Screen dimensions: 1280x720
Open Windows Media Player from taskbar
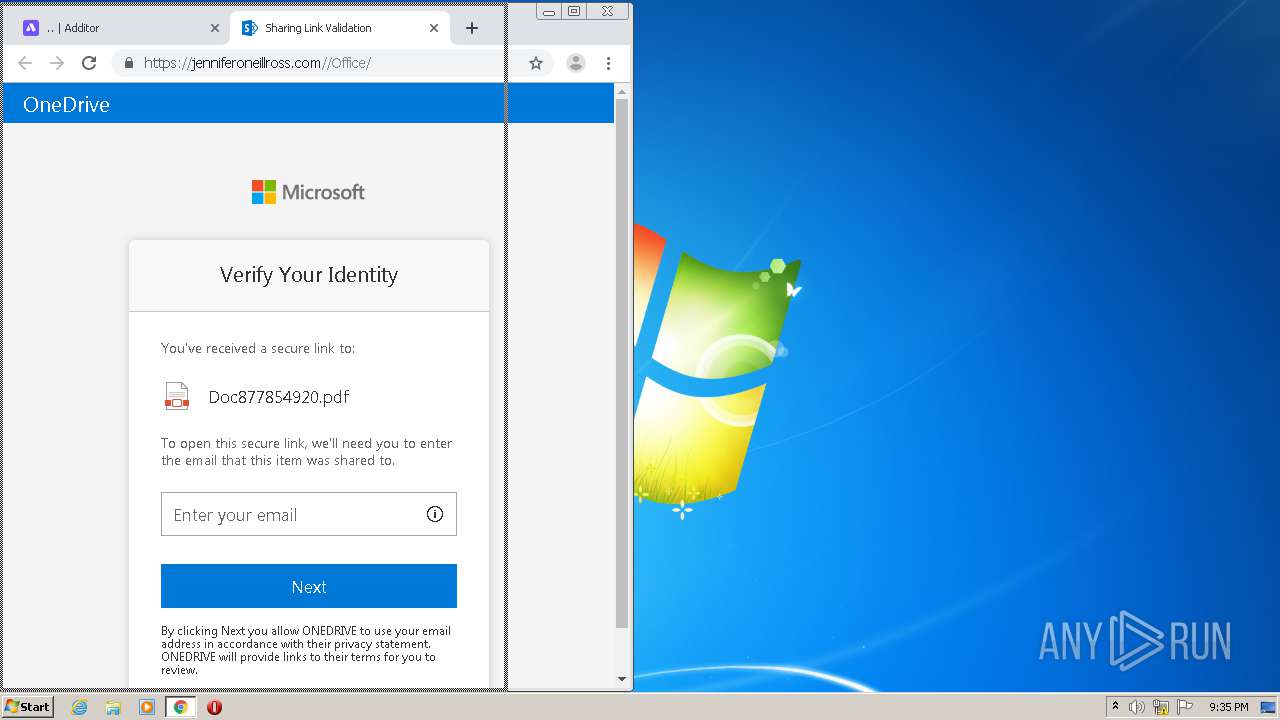[147, 707]
